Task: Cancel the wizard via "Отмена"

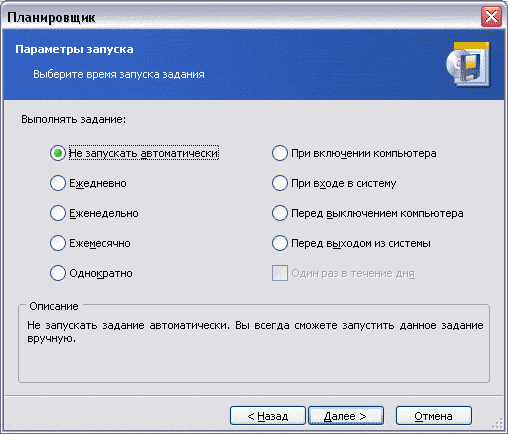Action: 434,416
